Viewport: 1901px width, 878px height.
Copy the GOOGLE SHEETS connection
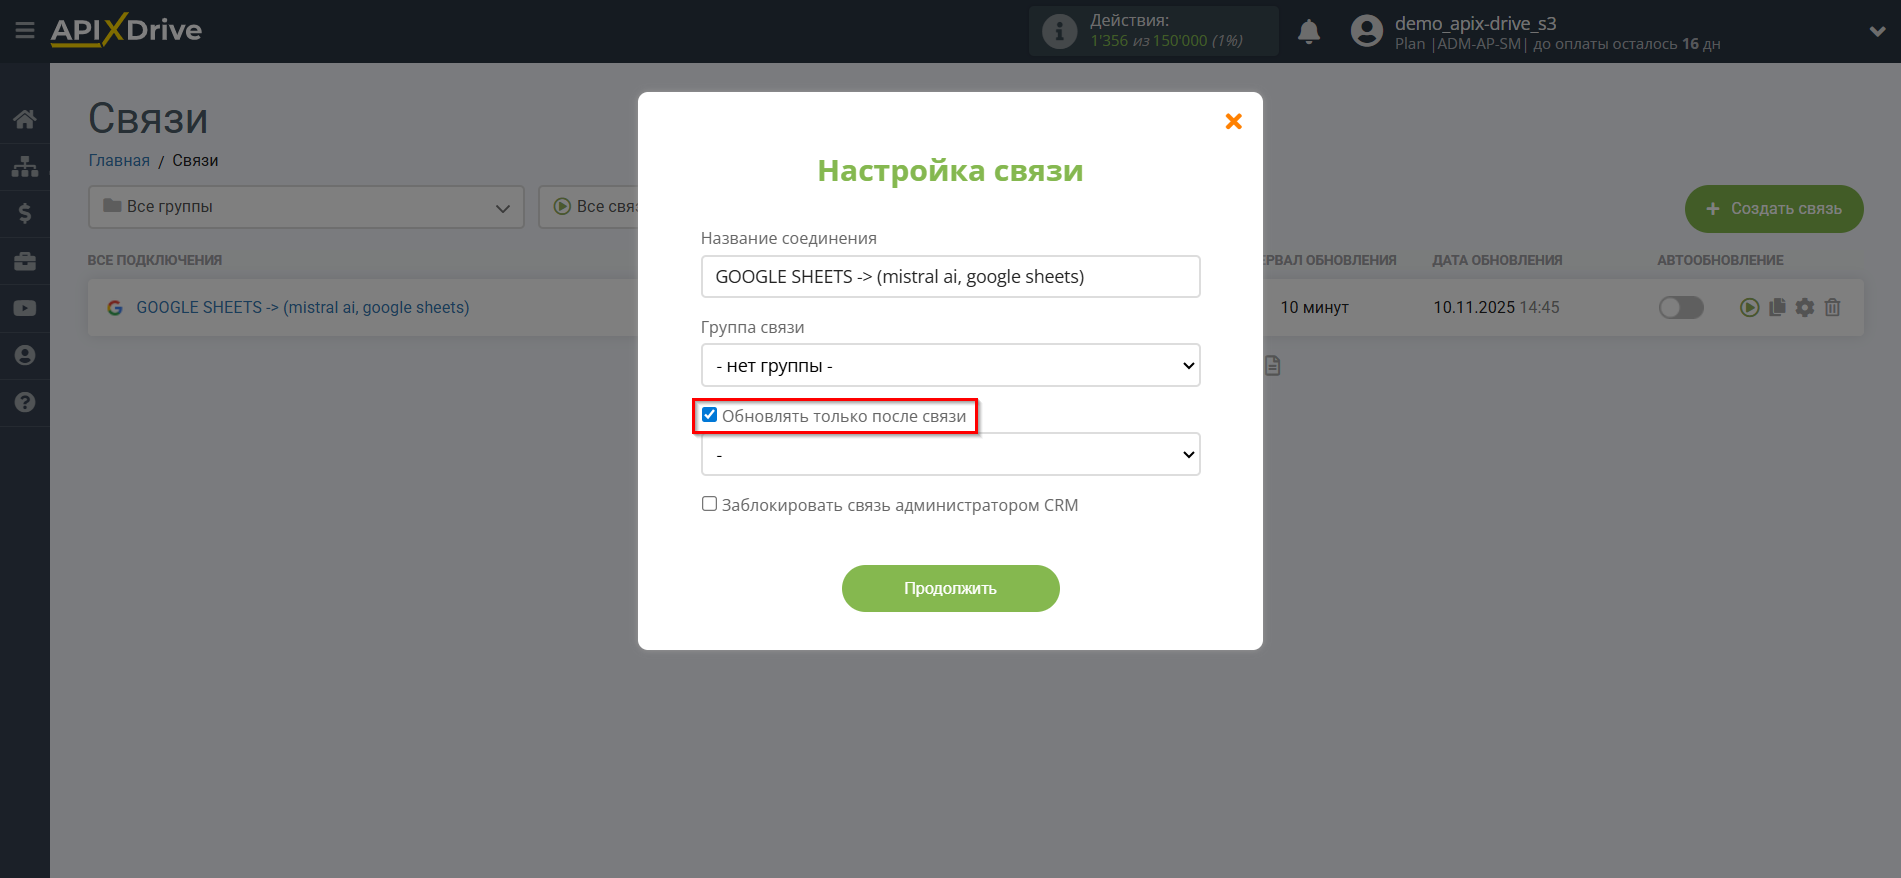point(1777,308)
